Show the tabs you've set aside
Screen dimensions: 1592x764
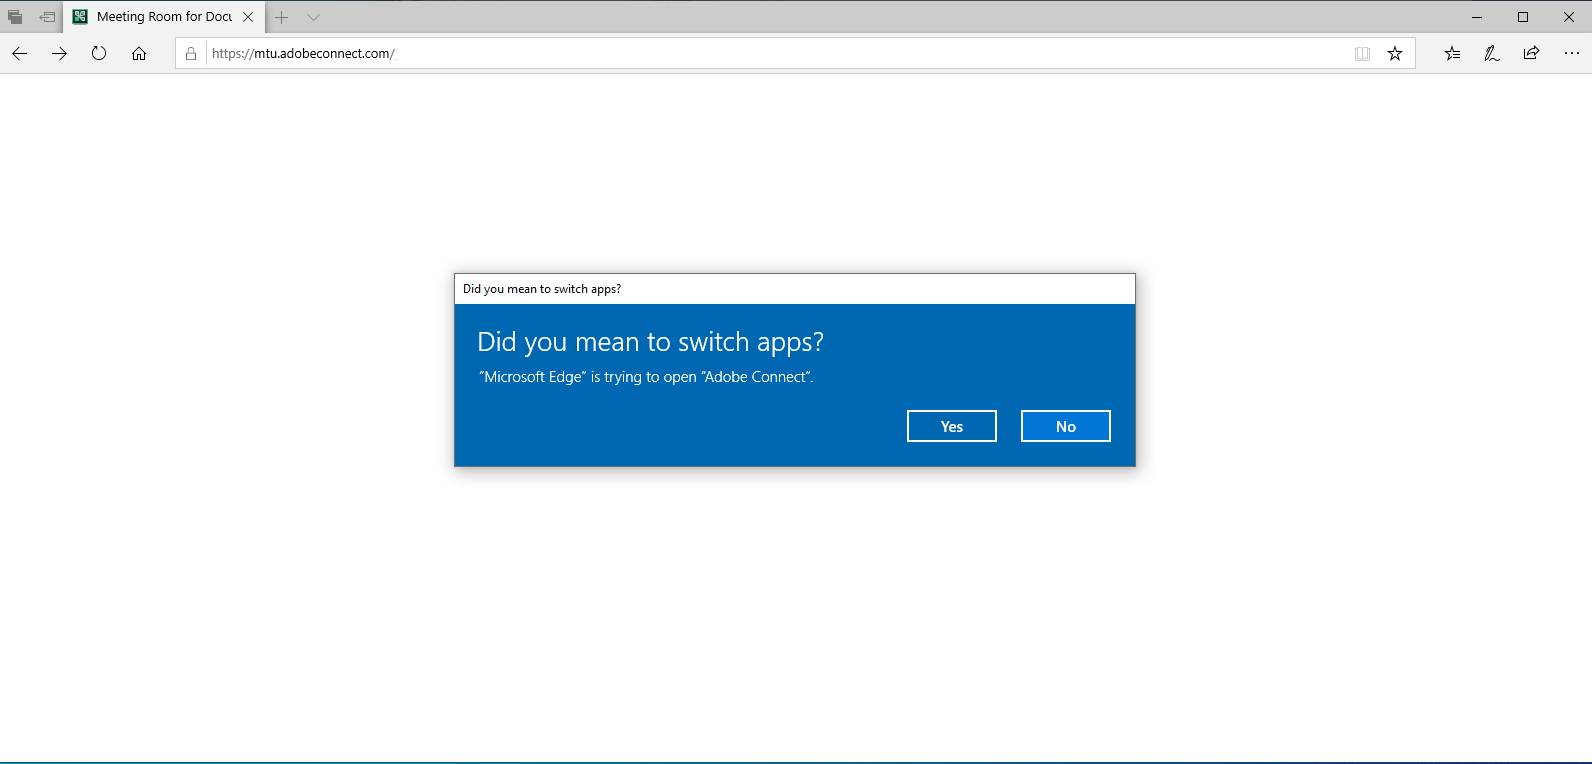tap(15, 17)
